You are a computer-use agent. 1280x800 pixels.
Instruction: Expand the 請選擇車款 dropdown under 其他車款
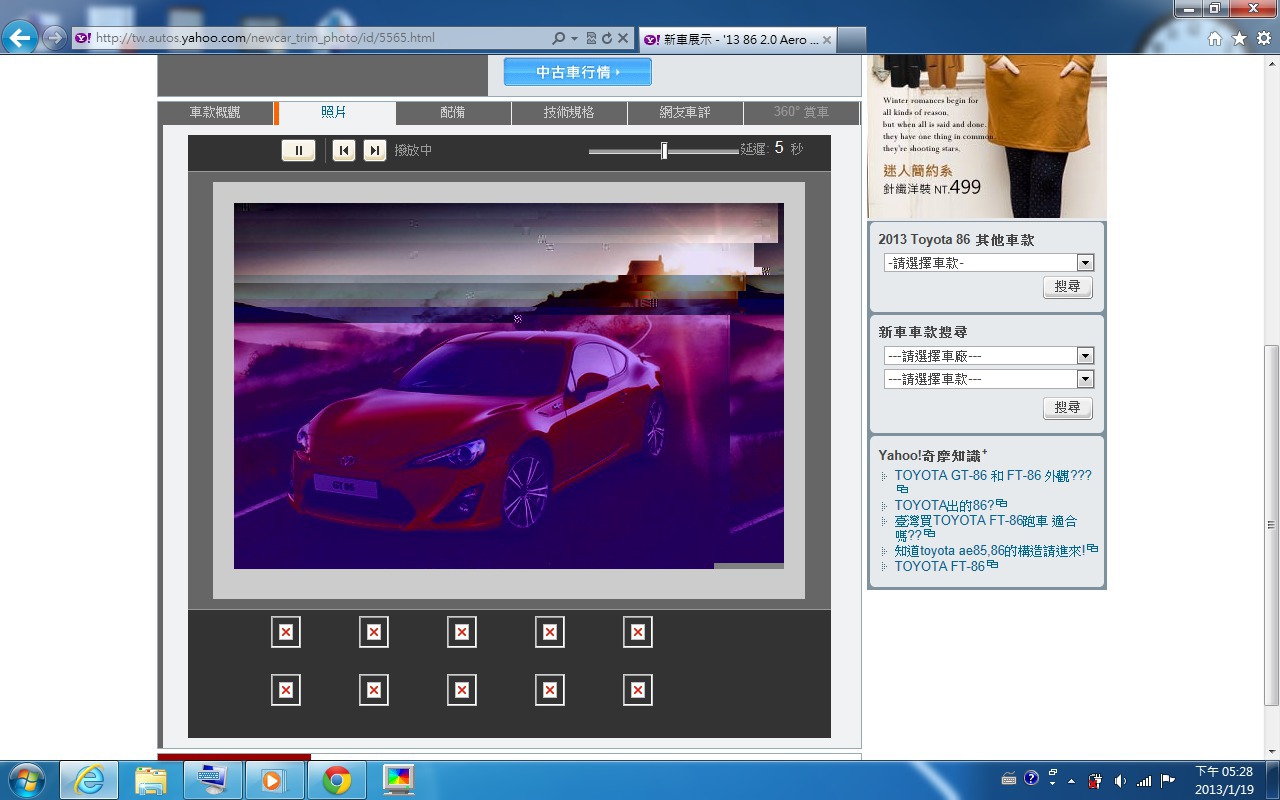point(1085,263)
